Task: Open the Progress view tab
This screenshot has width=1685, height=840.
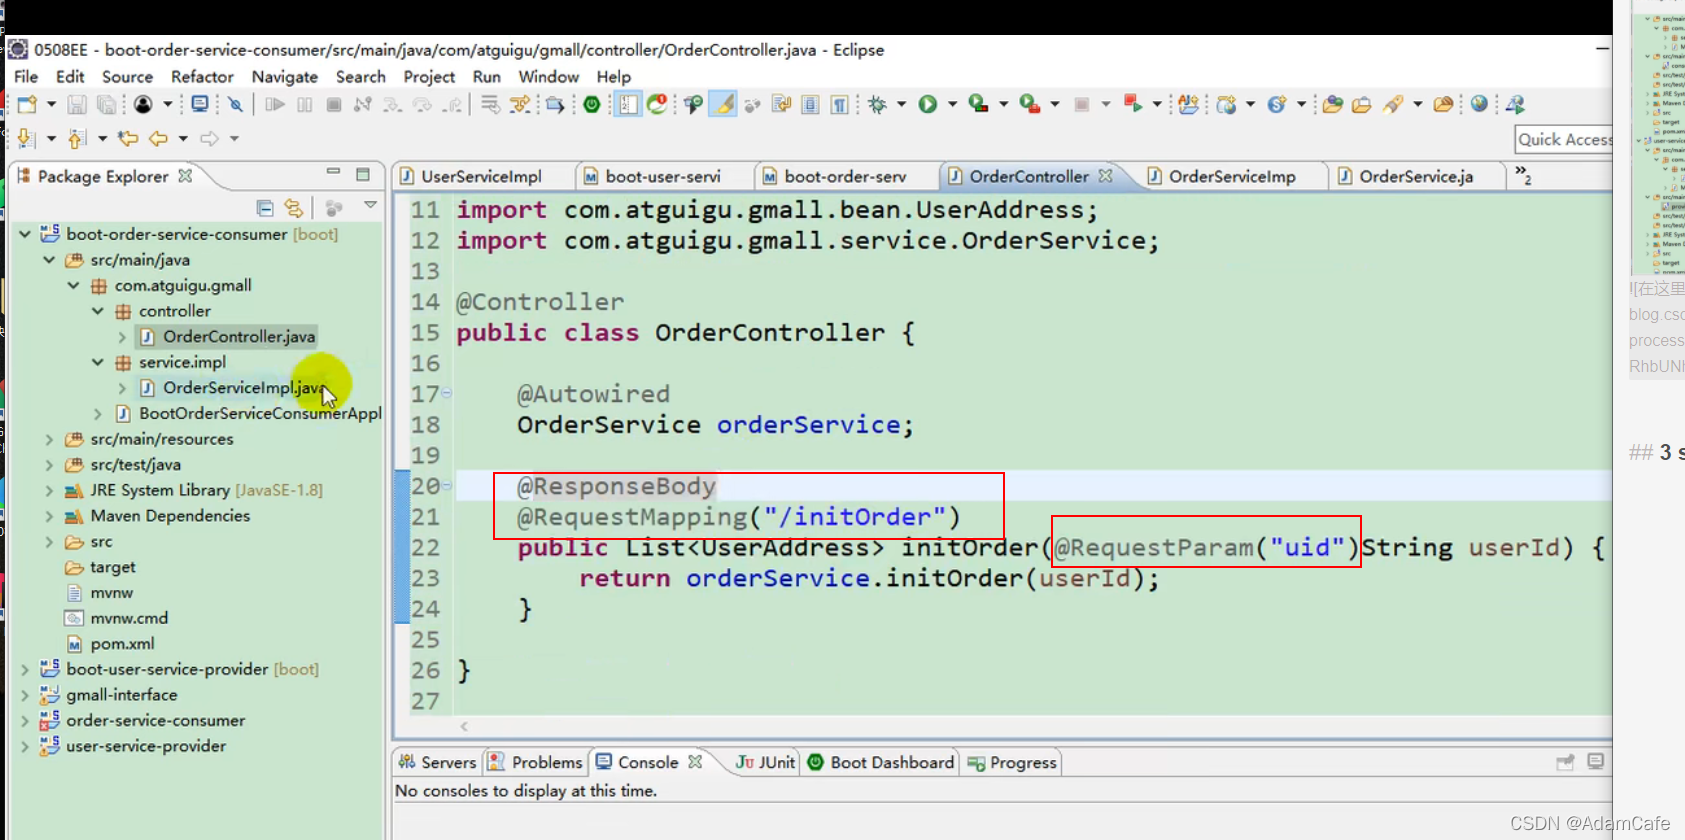Action: 1012,762
